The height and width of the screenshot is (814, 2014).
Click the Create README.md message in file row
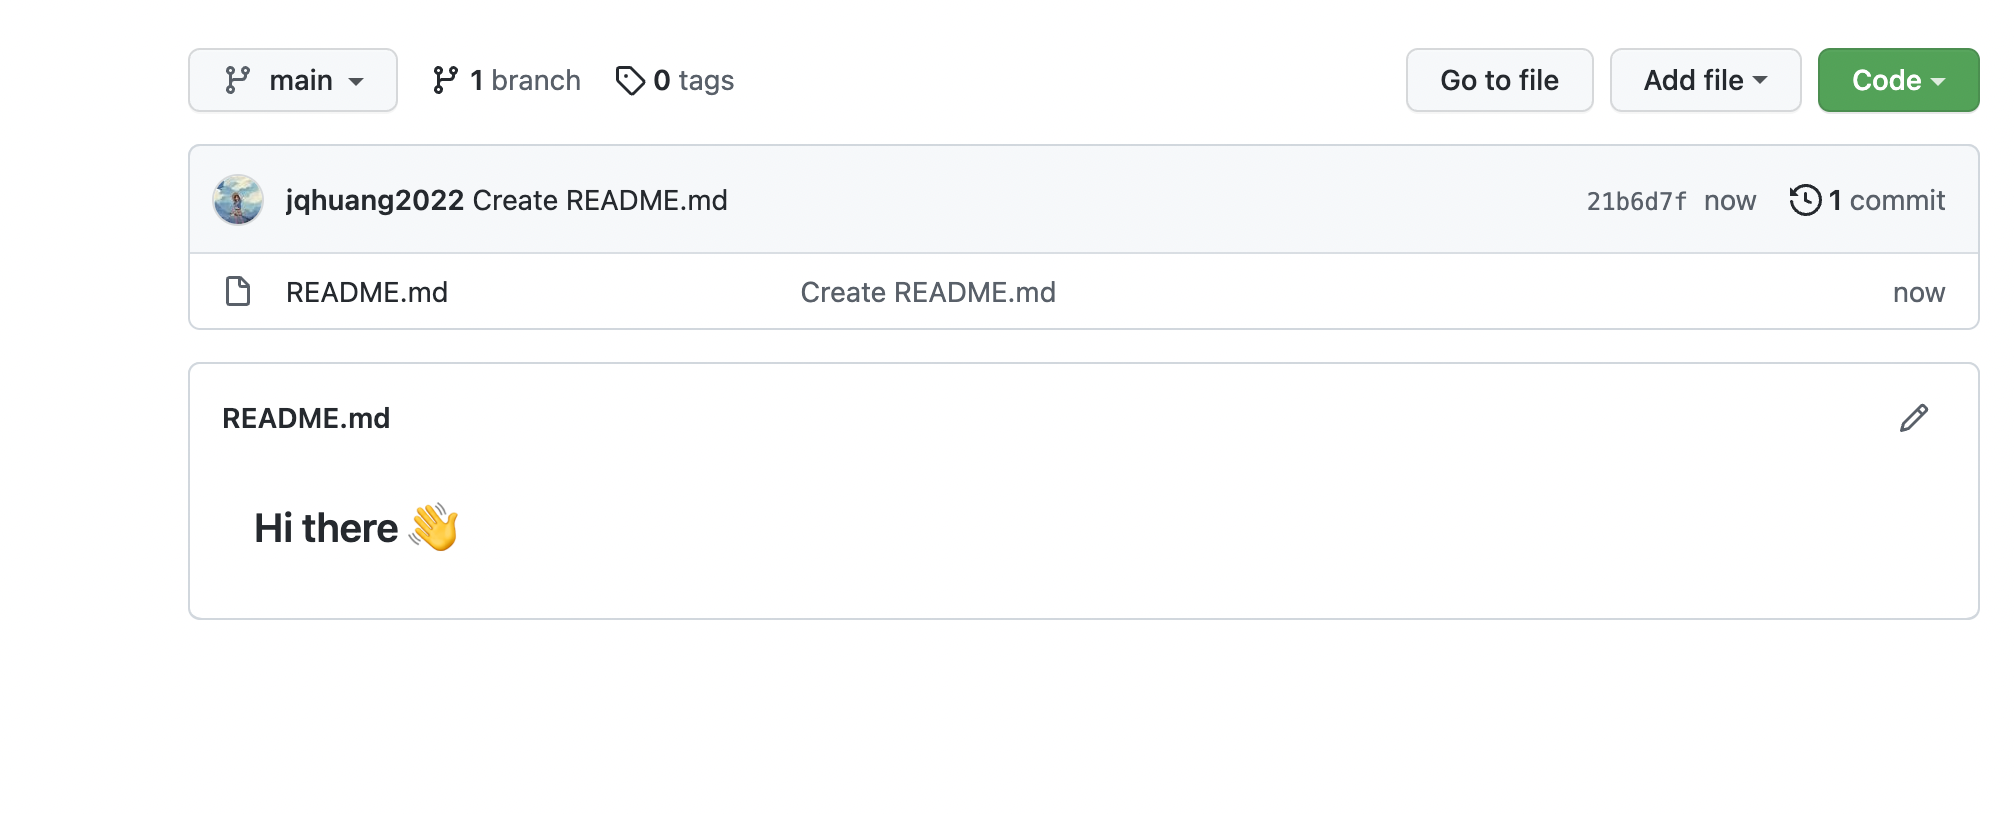928,292
